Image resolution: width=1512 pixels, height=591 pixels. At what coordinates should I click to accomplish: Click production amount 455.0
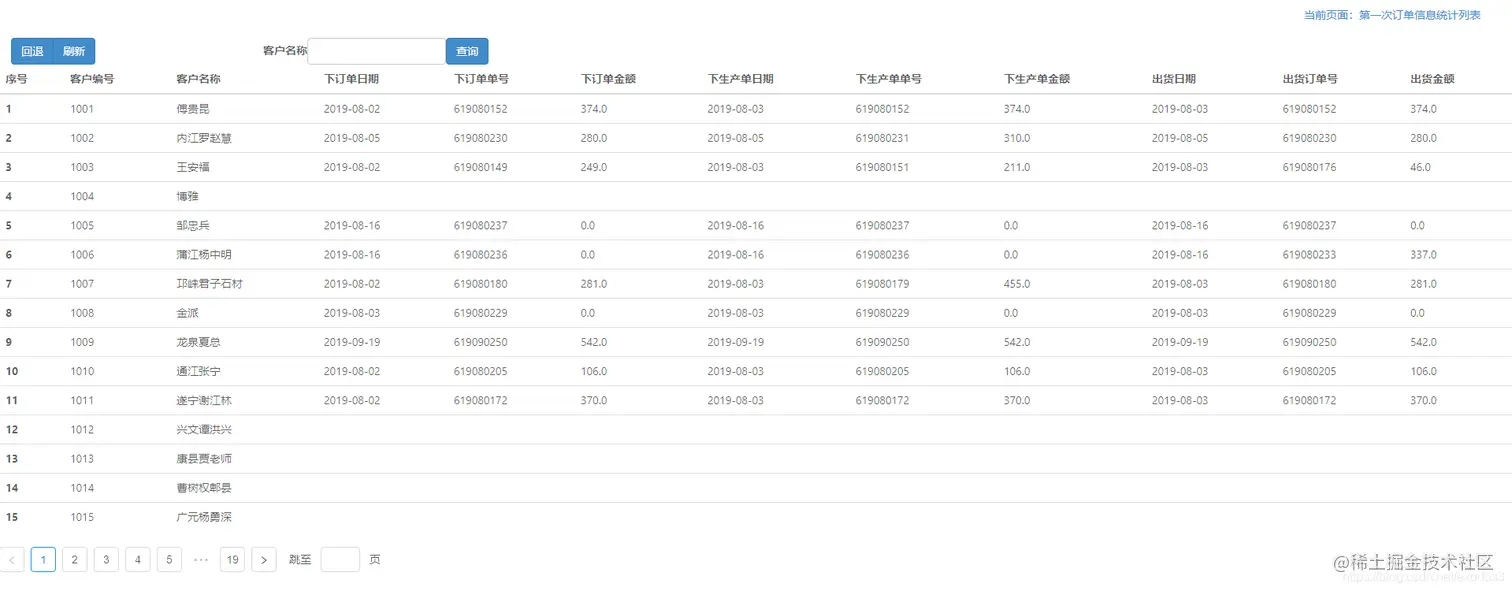click(1017, 284)
